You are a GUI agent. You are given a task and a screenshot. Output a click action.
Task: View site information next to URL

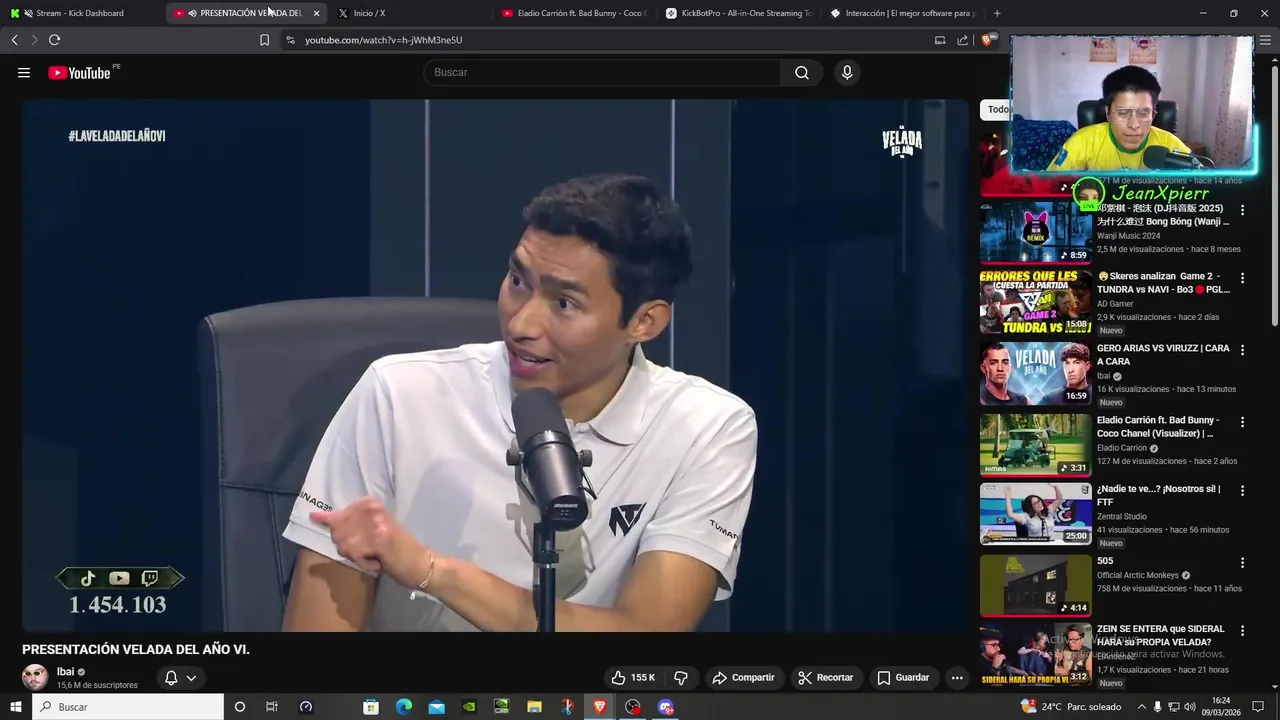point(290,40)
